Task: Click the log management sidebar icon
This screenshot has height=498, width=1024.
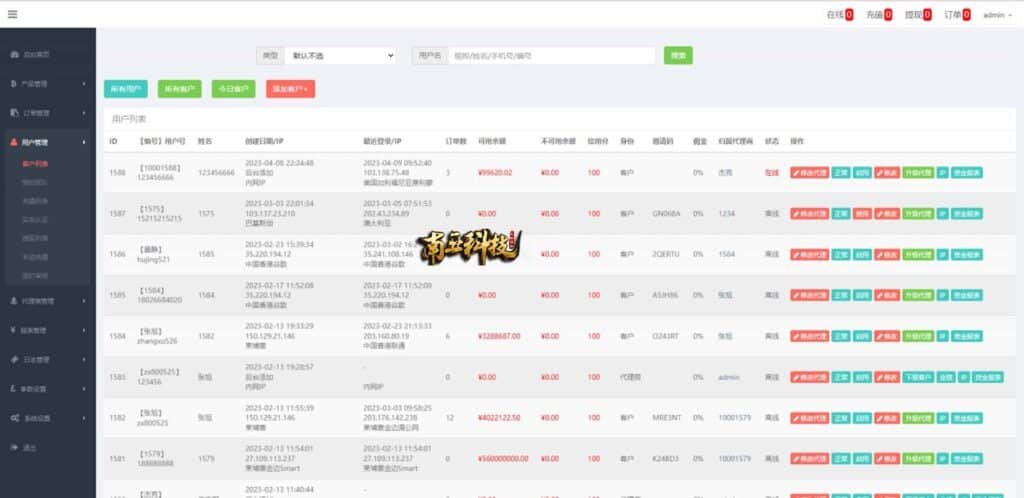Action: point(14,359)
